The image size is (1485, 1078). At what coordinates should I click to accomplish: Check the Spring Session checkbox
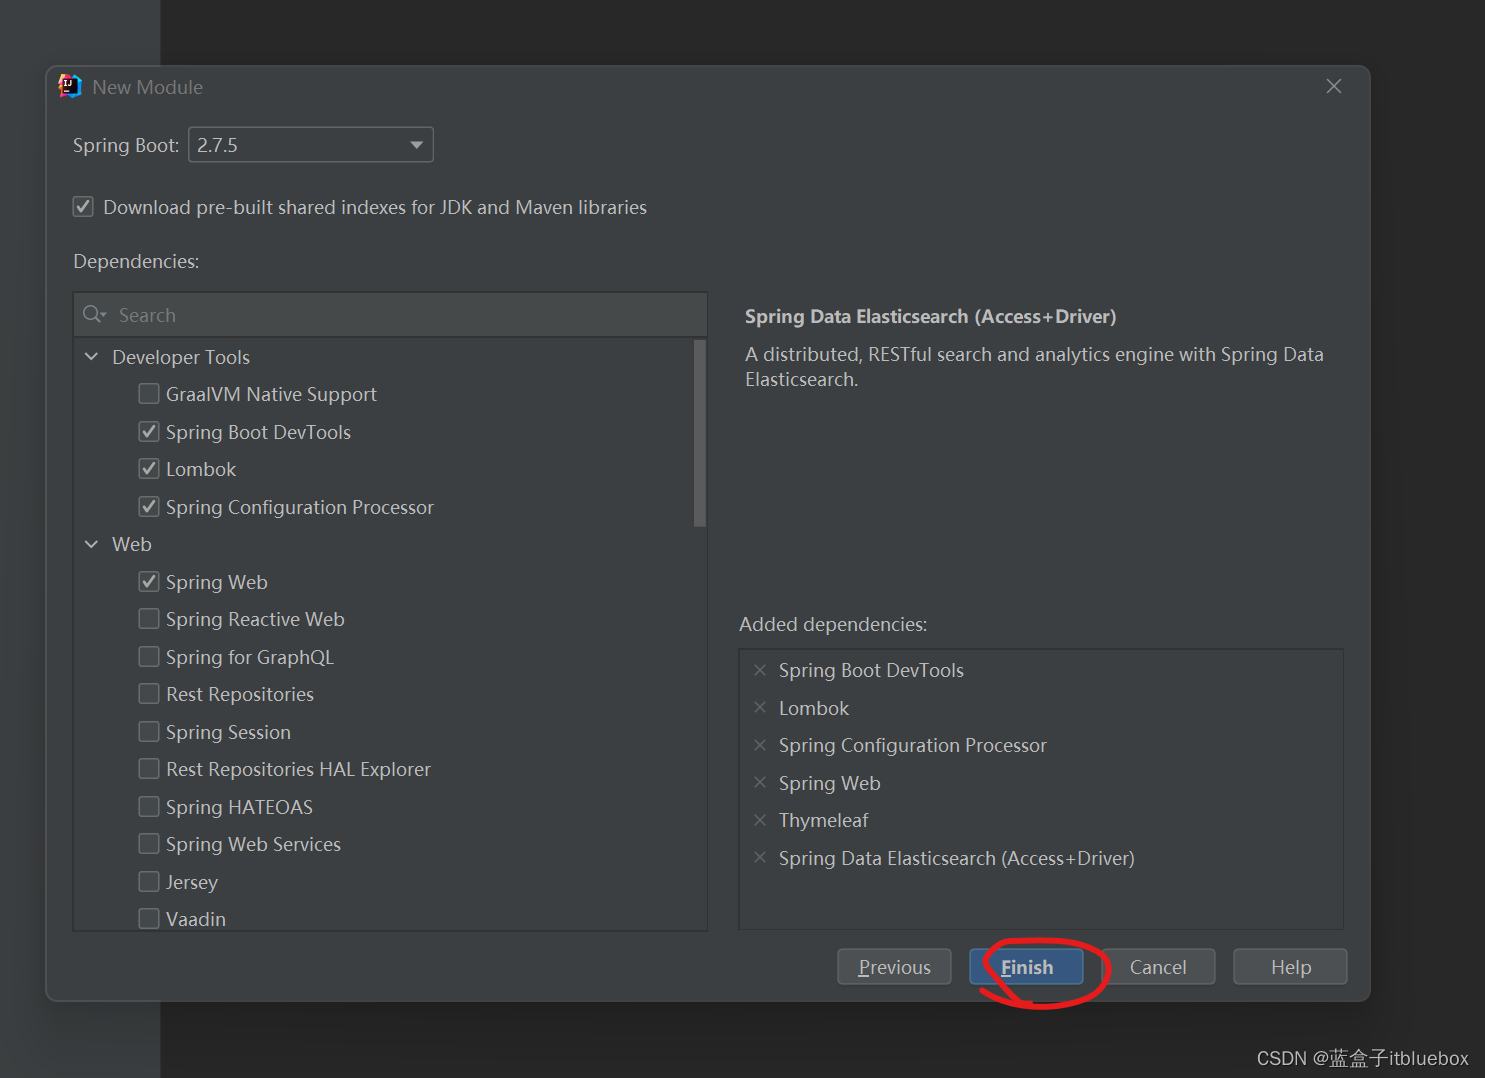[149, 732]
